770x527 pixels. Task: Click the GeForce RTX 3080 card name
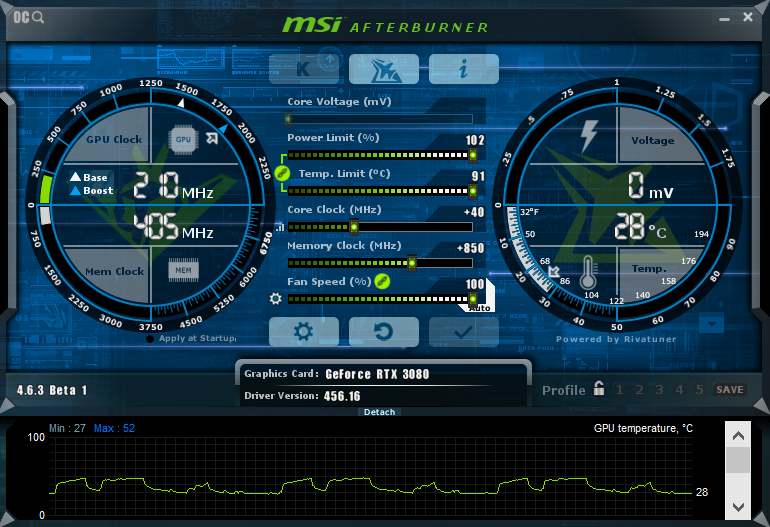pos(377,374)
